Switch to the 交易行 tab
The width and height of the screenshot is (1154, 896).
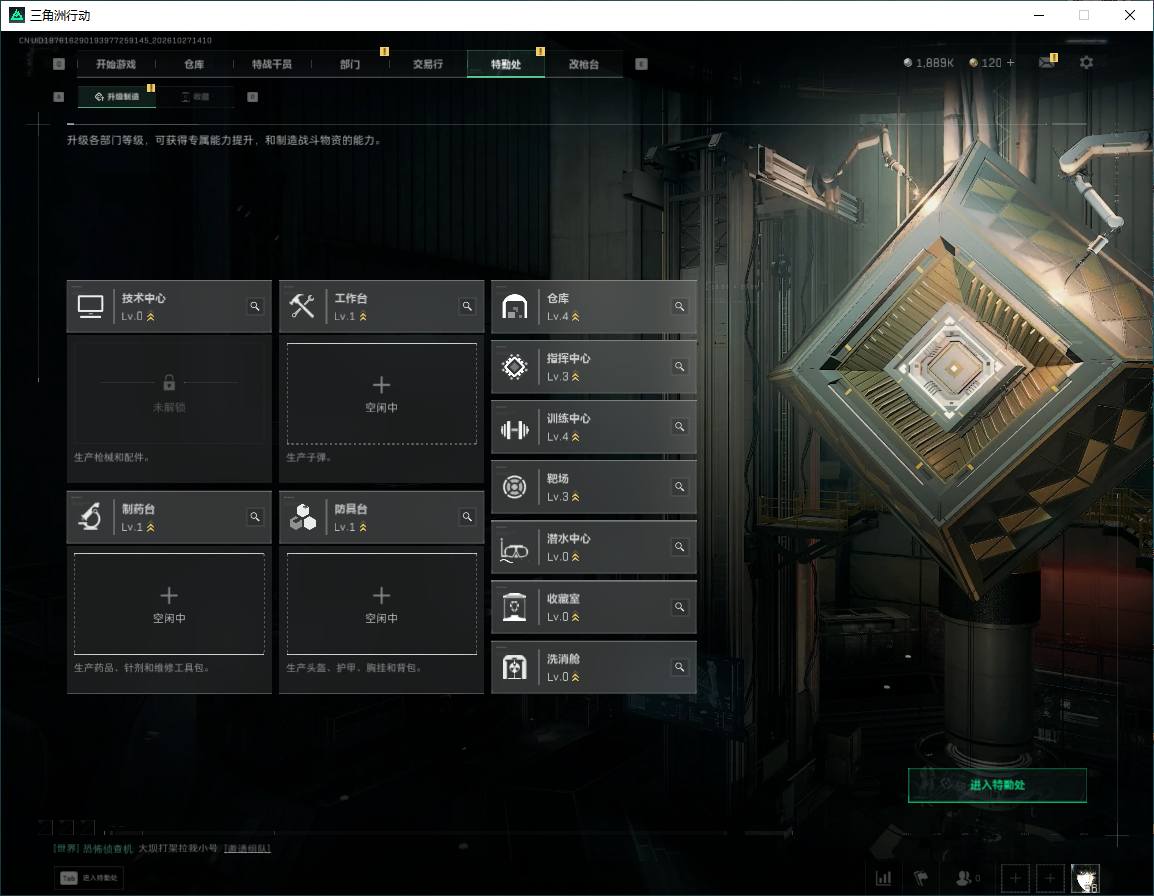(x=428, y=64)
